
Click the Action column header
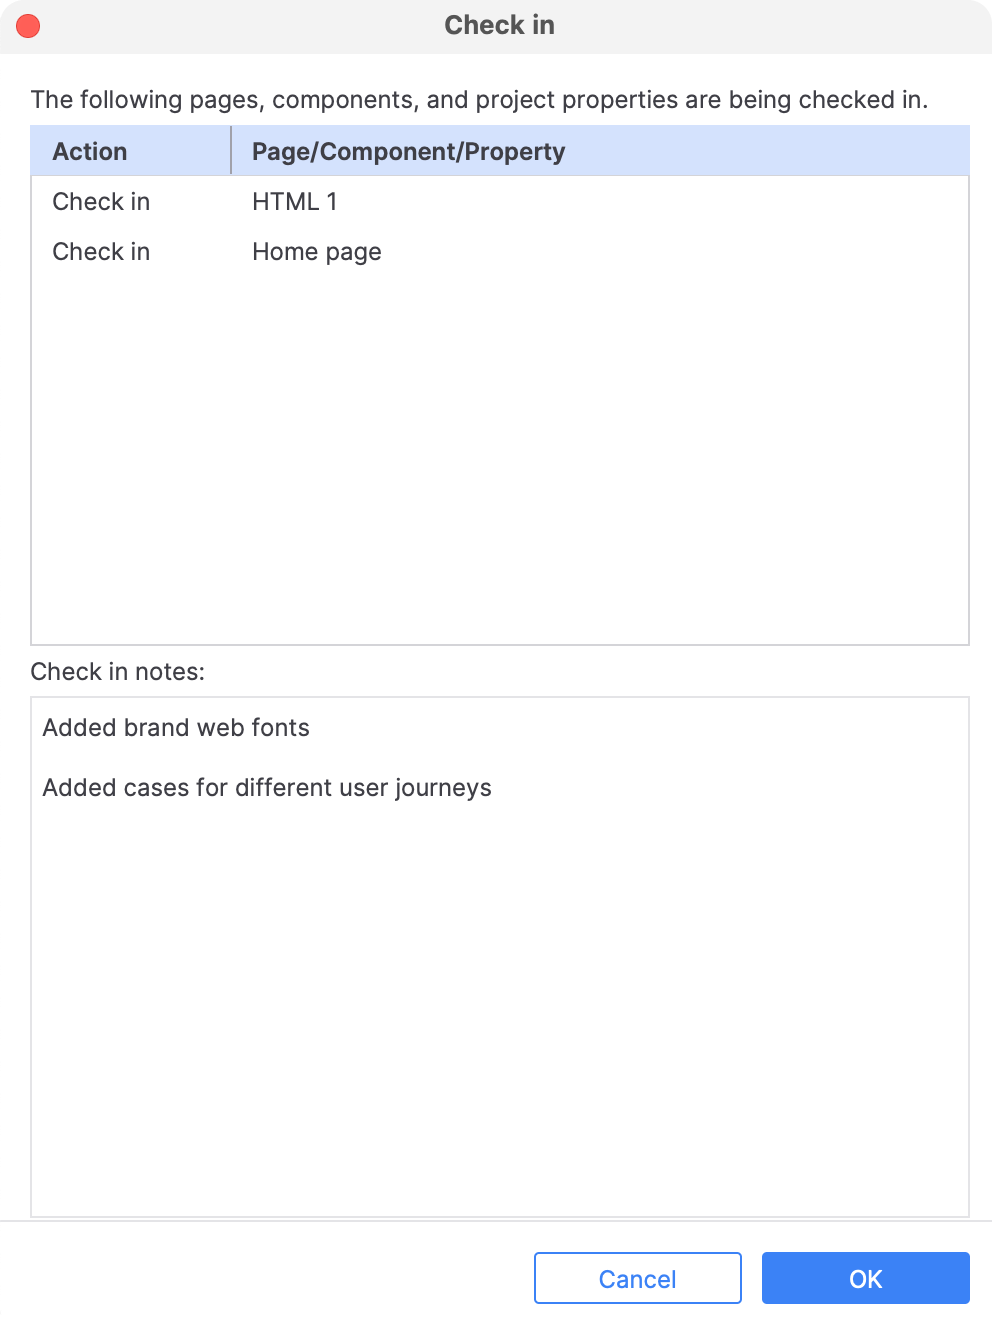tap(90, 152)
